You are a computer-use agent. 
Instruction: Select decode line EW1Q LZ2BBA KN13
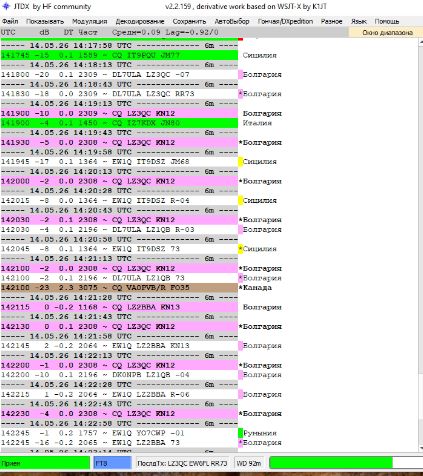click(x=119, y=346)
